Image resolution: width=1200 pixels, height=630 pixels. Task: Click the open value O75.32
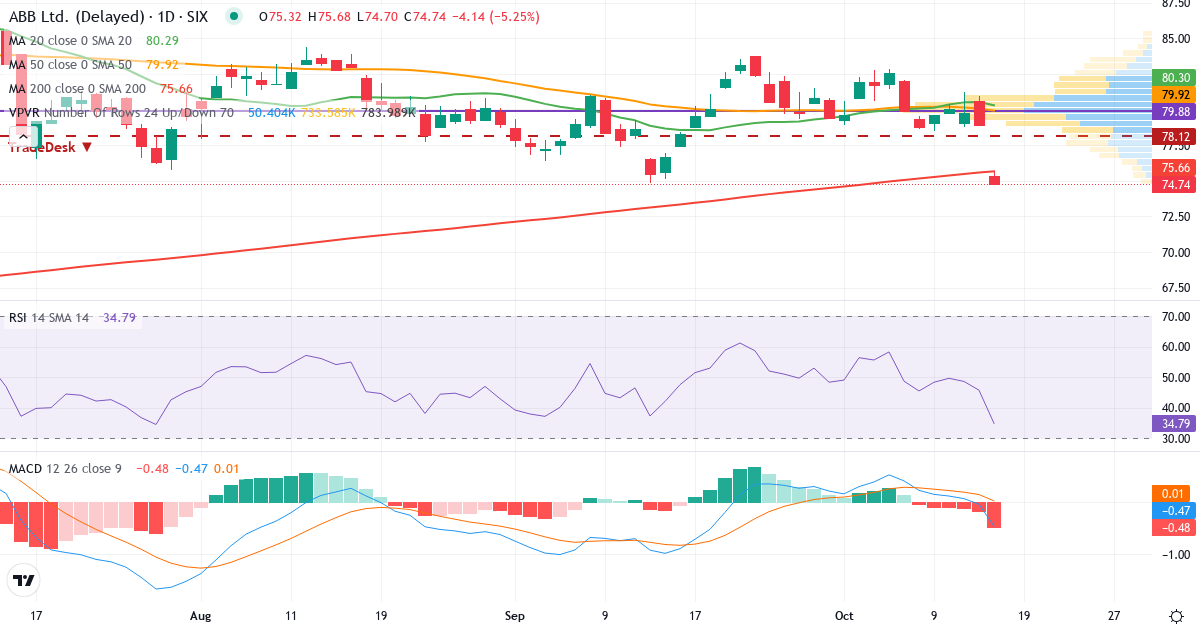point(280,17)
